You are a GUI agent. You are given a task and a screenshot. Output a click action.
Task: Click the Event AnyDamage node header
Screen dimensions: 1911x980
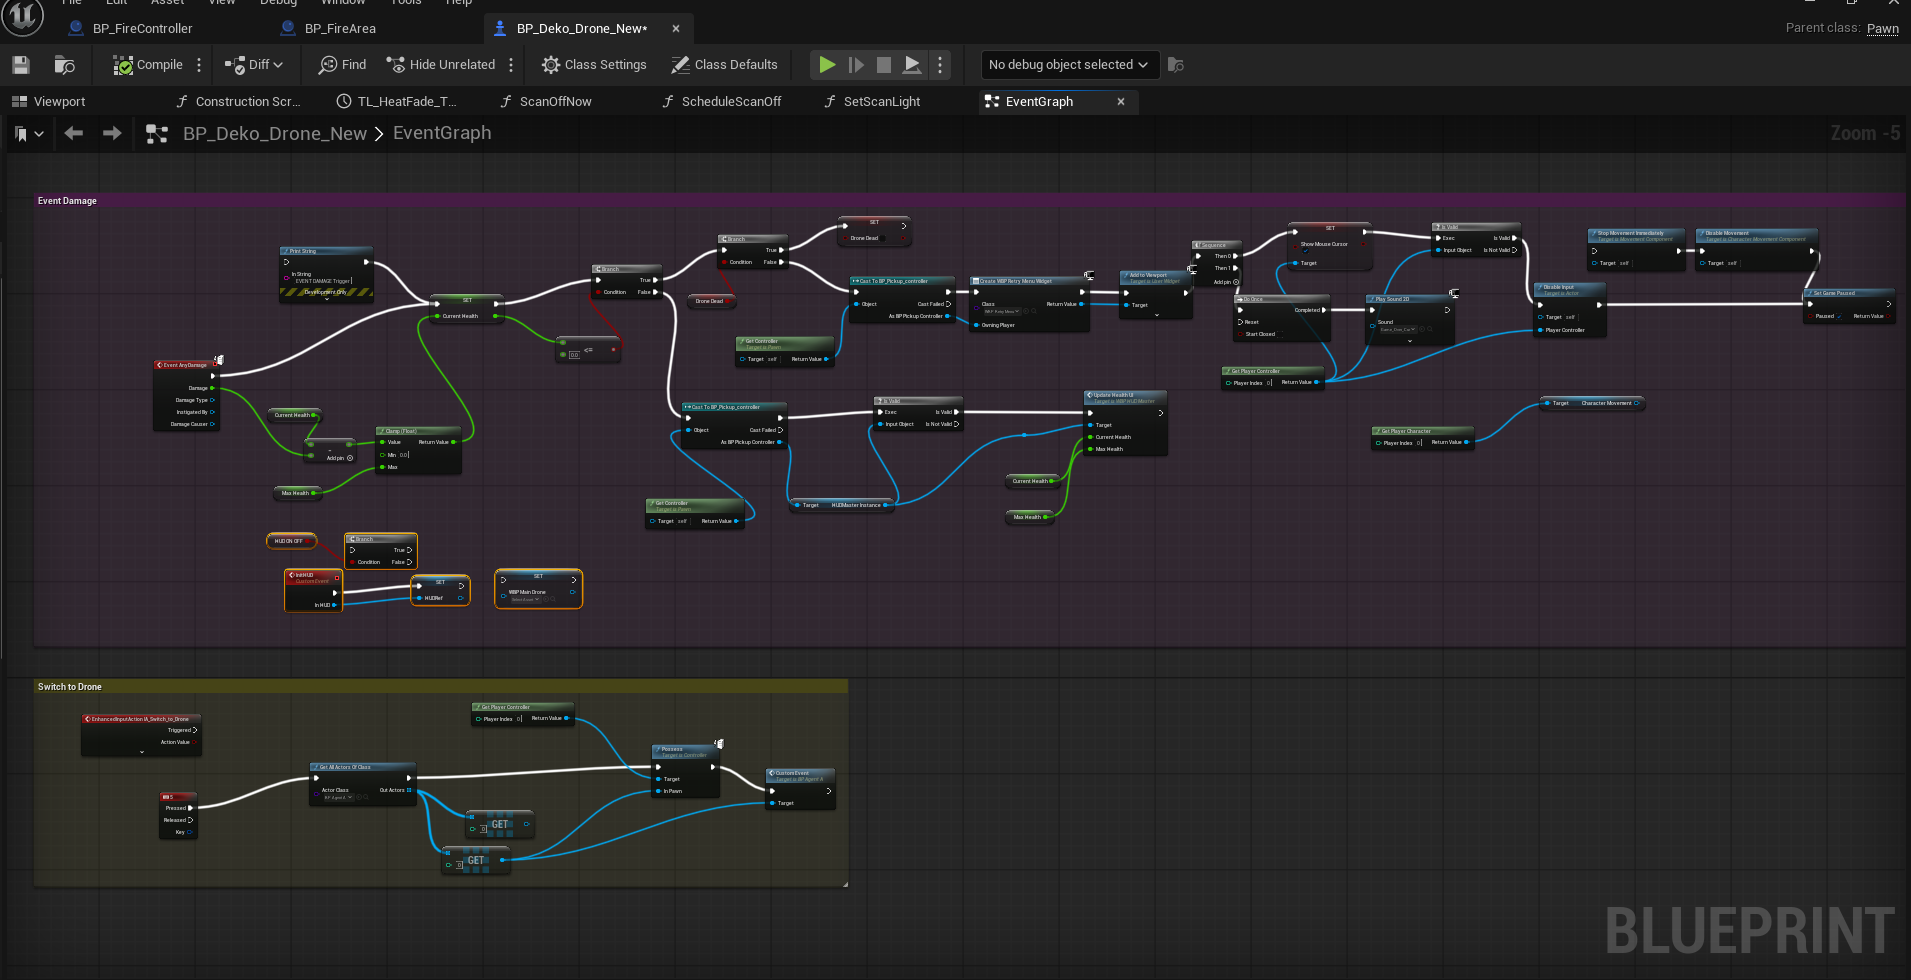[x=187, y=365]
